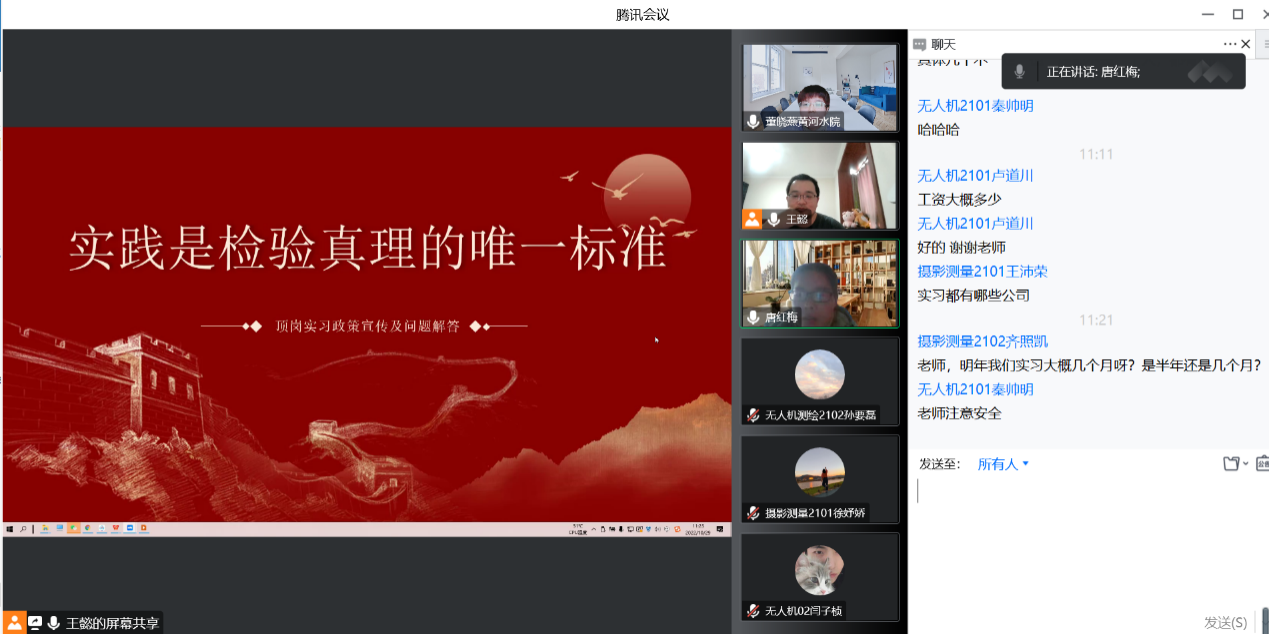Viewport: 1269px width, 634px height.
Task: Click the muted mic icon on 无人机测绘2102孙要磊 tile
Action: pyautogui.click(x=753, y=415)
